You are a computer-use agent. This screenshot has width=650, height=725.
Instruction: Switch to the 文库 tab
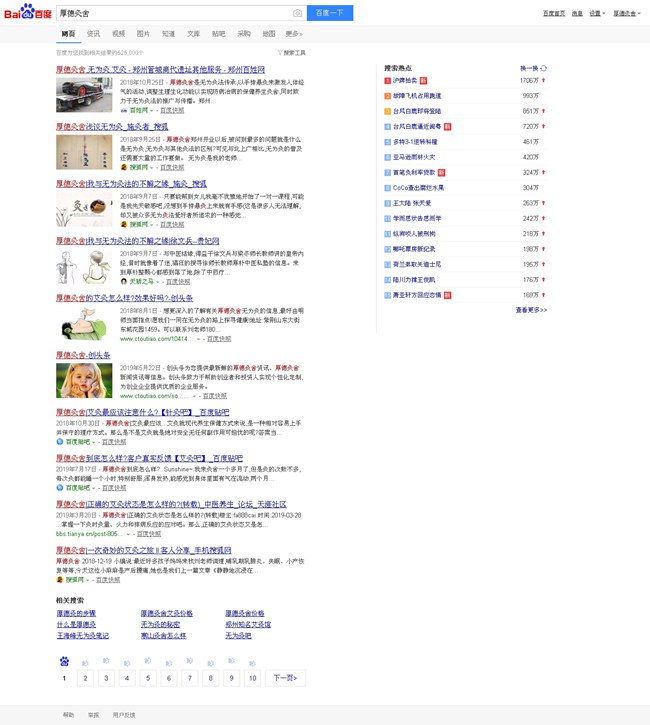[x=193, y=34]
